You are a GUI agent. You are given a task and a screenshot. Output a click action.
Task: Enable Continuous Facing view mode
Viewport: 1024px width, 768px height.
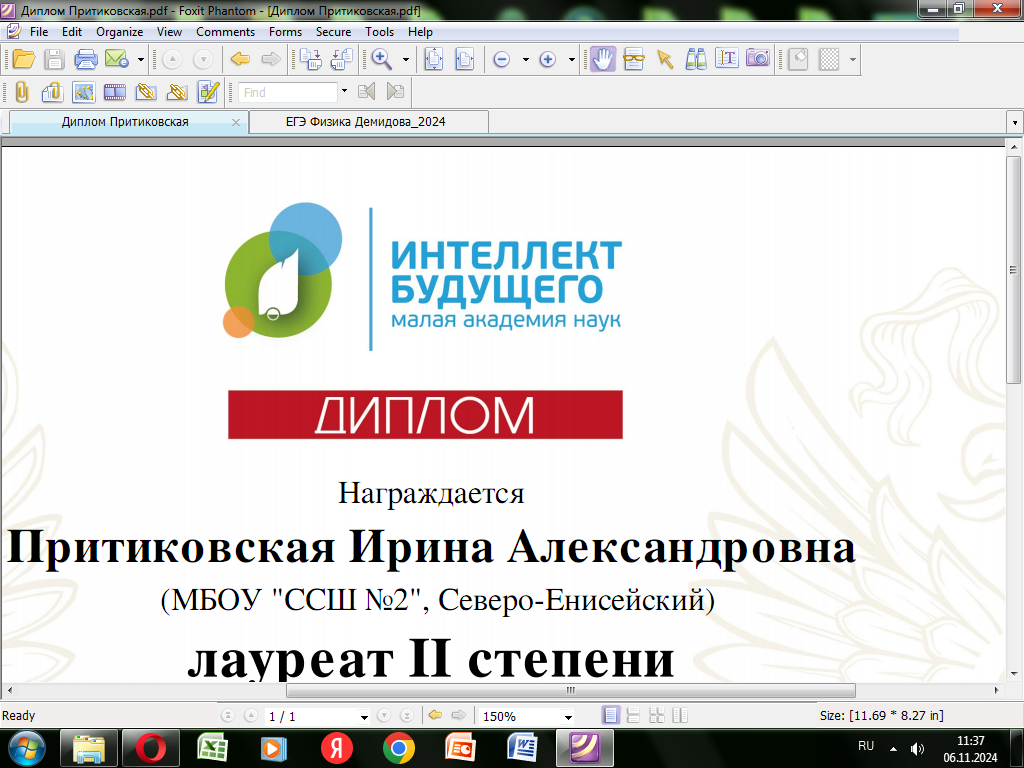click(x=656, y=716)
